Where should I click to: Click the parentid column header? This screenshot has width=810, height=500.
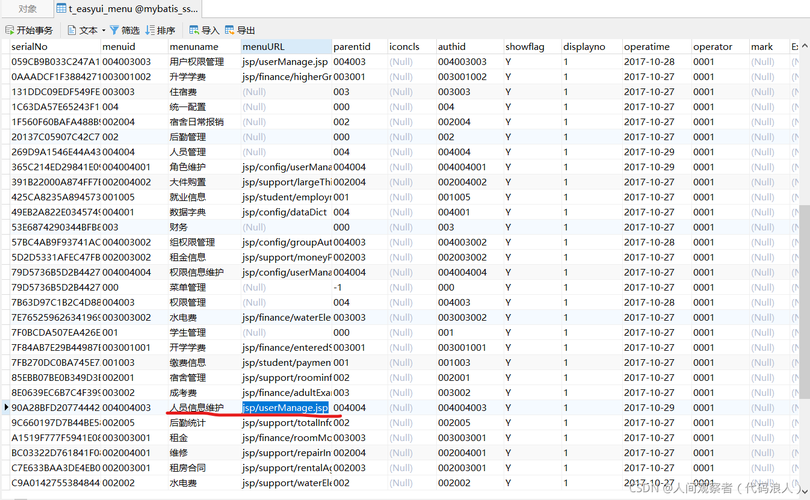point(360,46)
